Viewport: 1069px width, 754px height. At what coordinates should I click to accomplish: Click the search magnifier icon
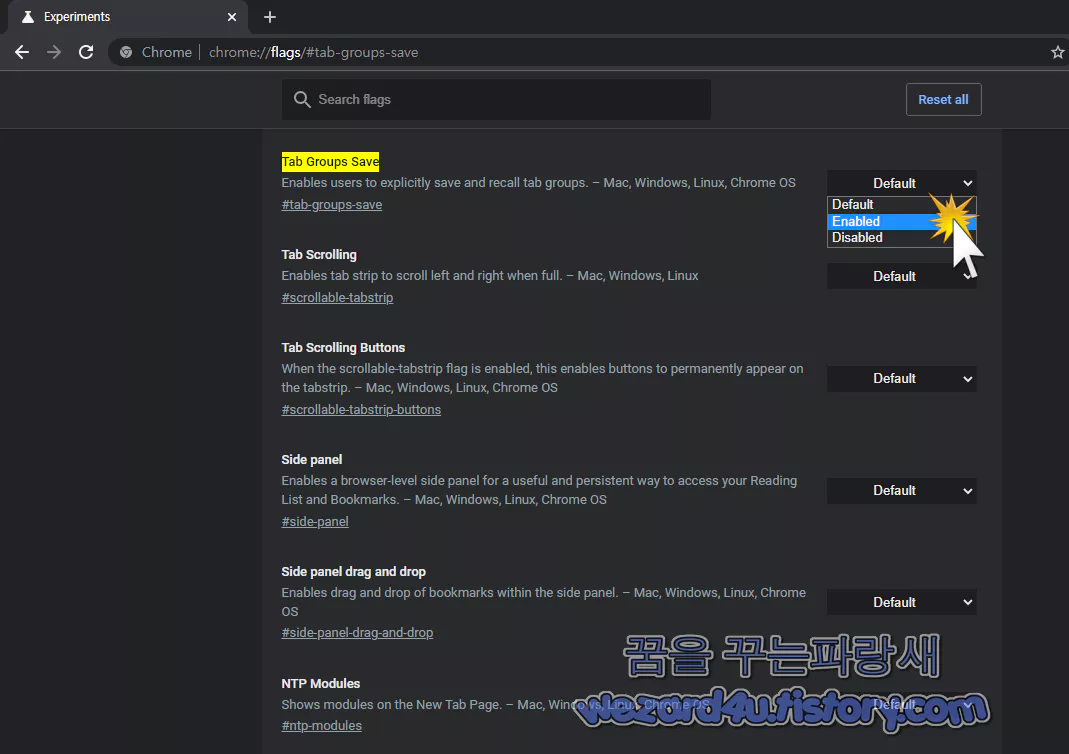302,100
